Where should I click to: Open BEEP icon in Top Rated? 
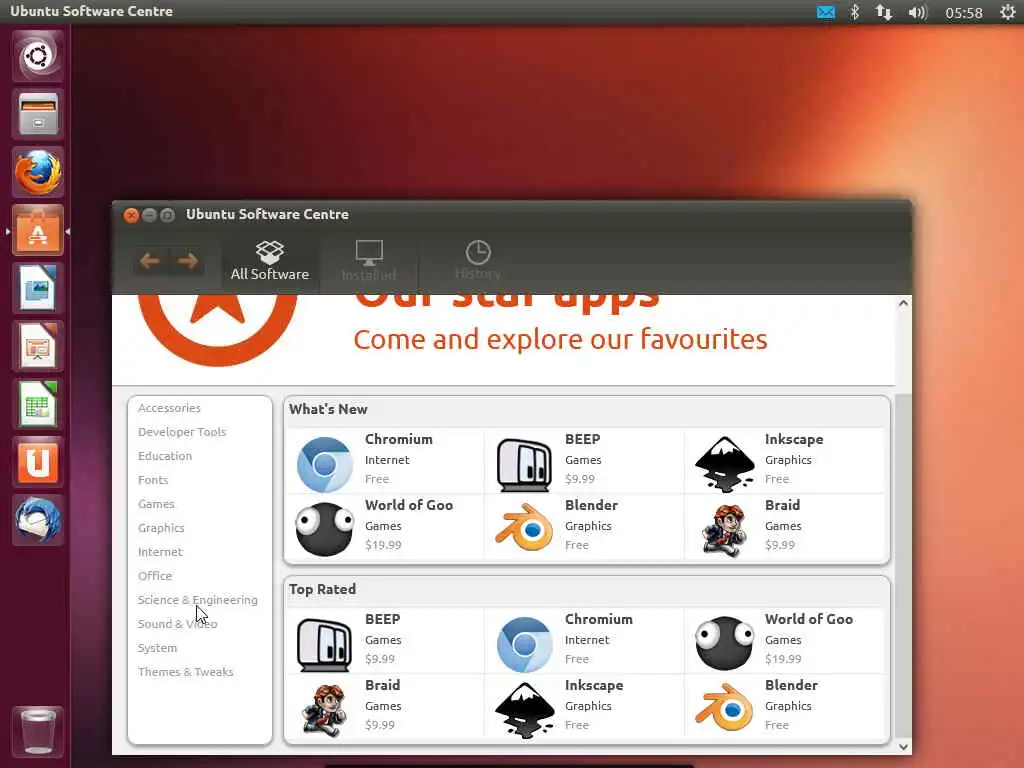click(x=324, y=645)
